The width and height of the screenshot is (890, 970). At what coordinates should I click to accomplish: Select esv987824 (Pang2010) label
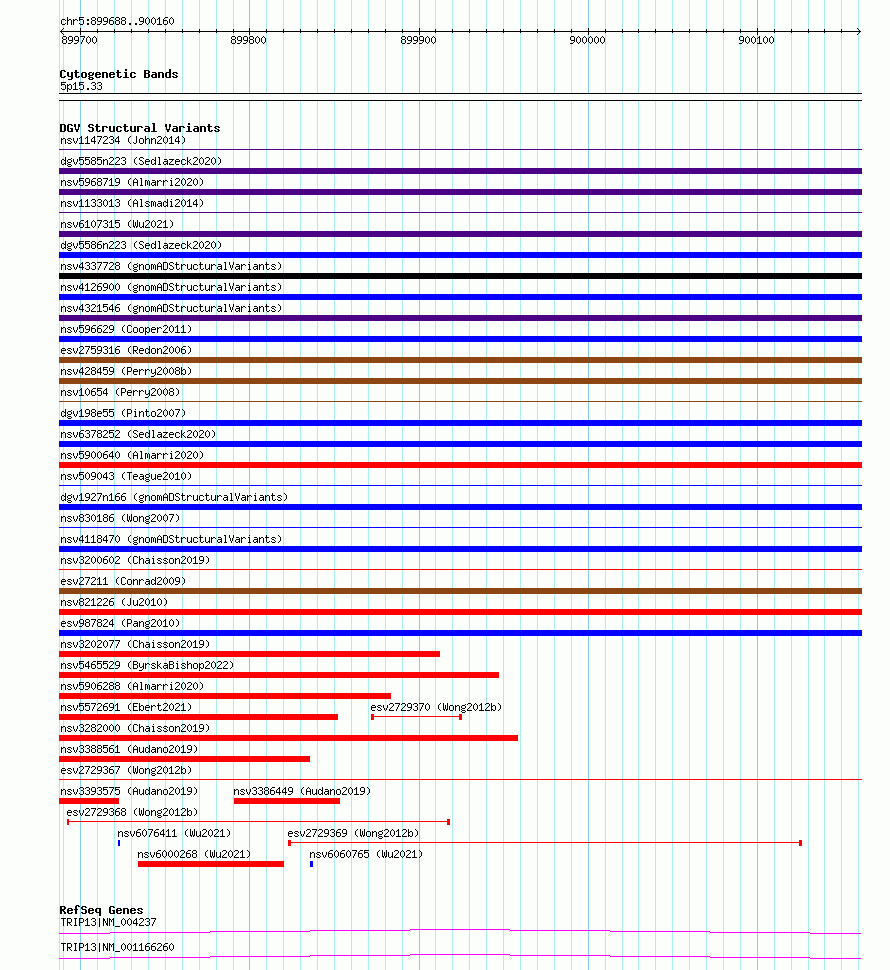[x=120, y=624]
